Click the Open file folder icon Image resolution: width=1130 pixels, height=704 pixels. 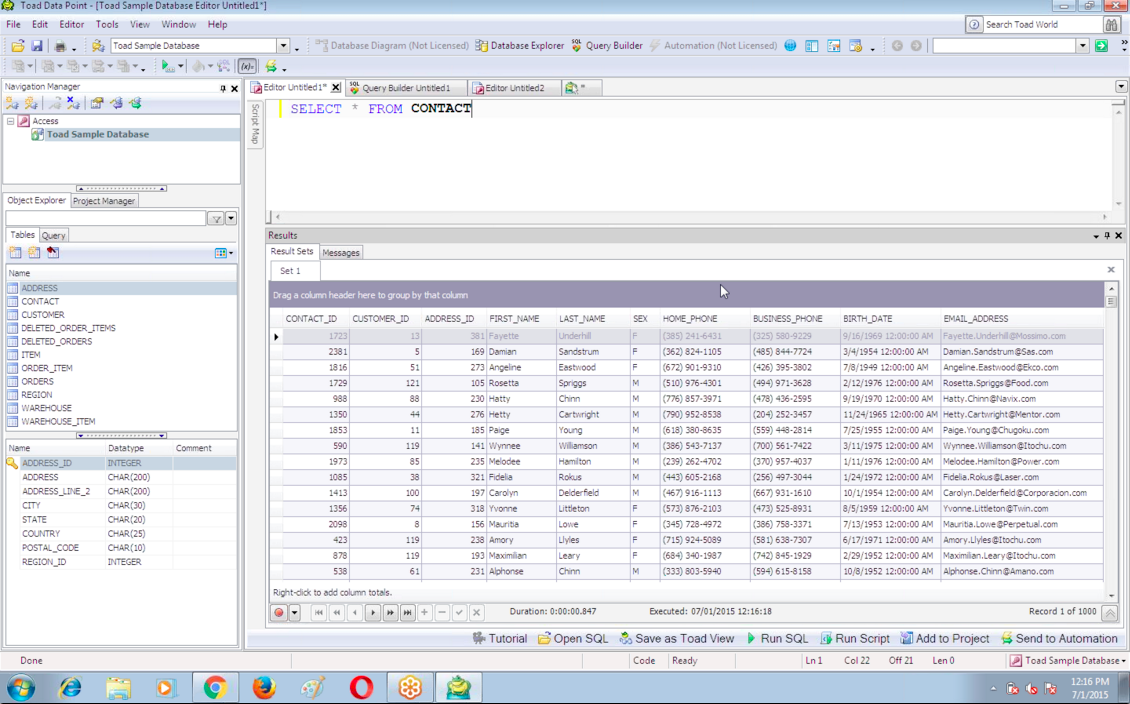pyautogui.click(x=18, y=46)
